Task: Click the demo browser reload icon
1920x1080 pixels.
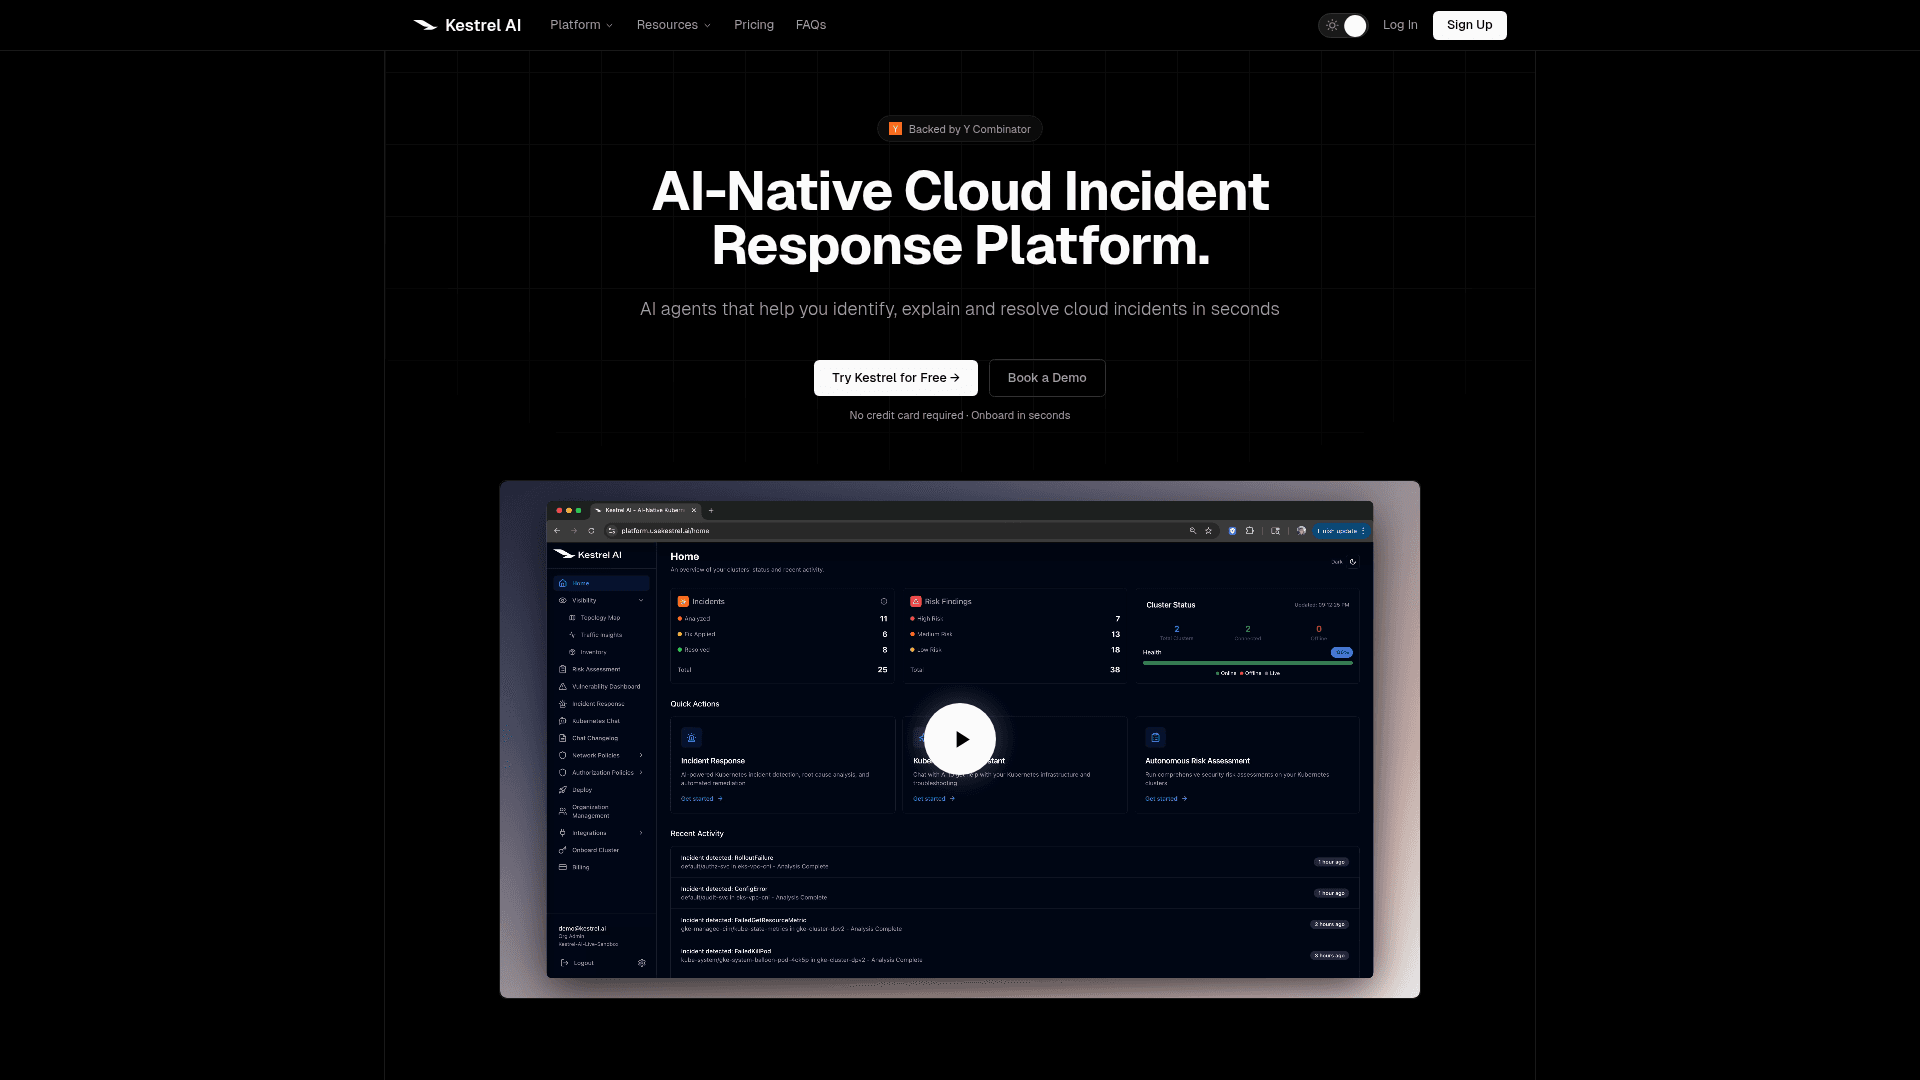Action: pos(591,531)
